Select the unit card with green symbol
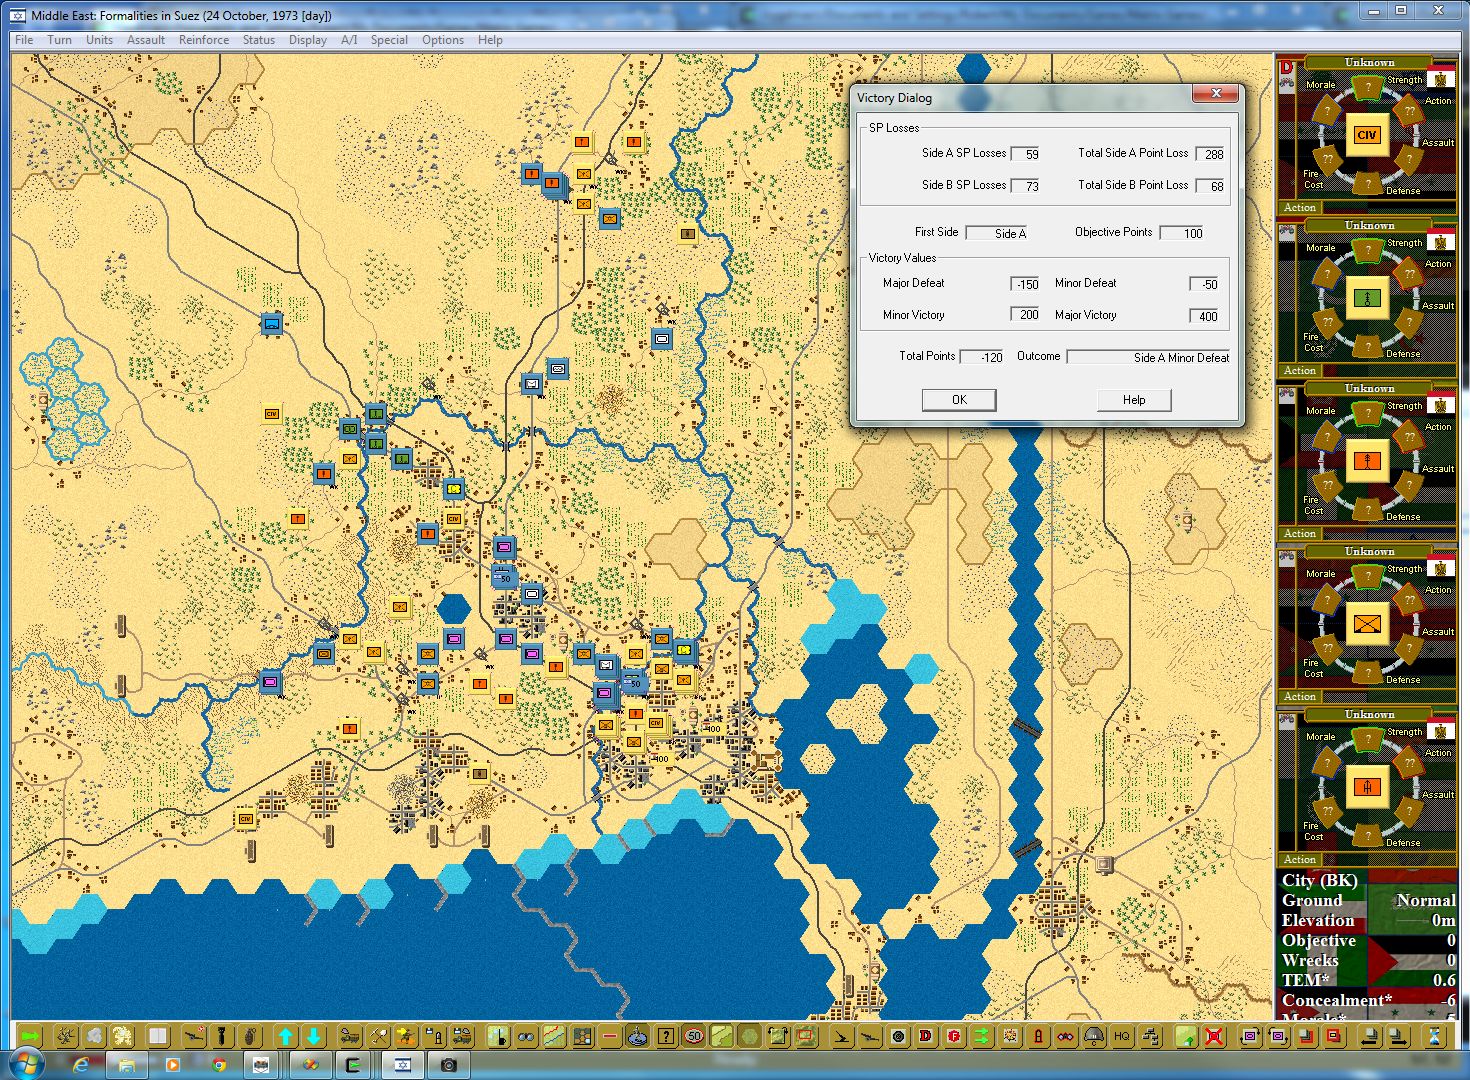The width and height of the screenshot is (1470, 1080). pyautogui.click(x=1367, y=298)
